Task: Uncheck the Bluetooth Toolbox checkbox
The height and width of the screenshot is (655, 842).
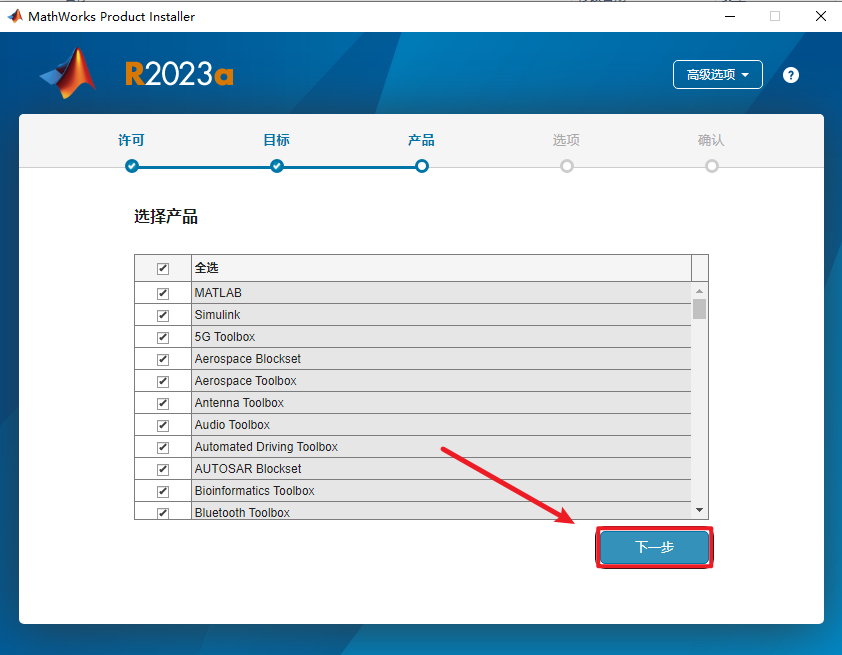Action: (163, 513)
